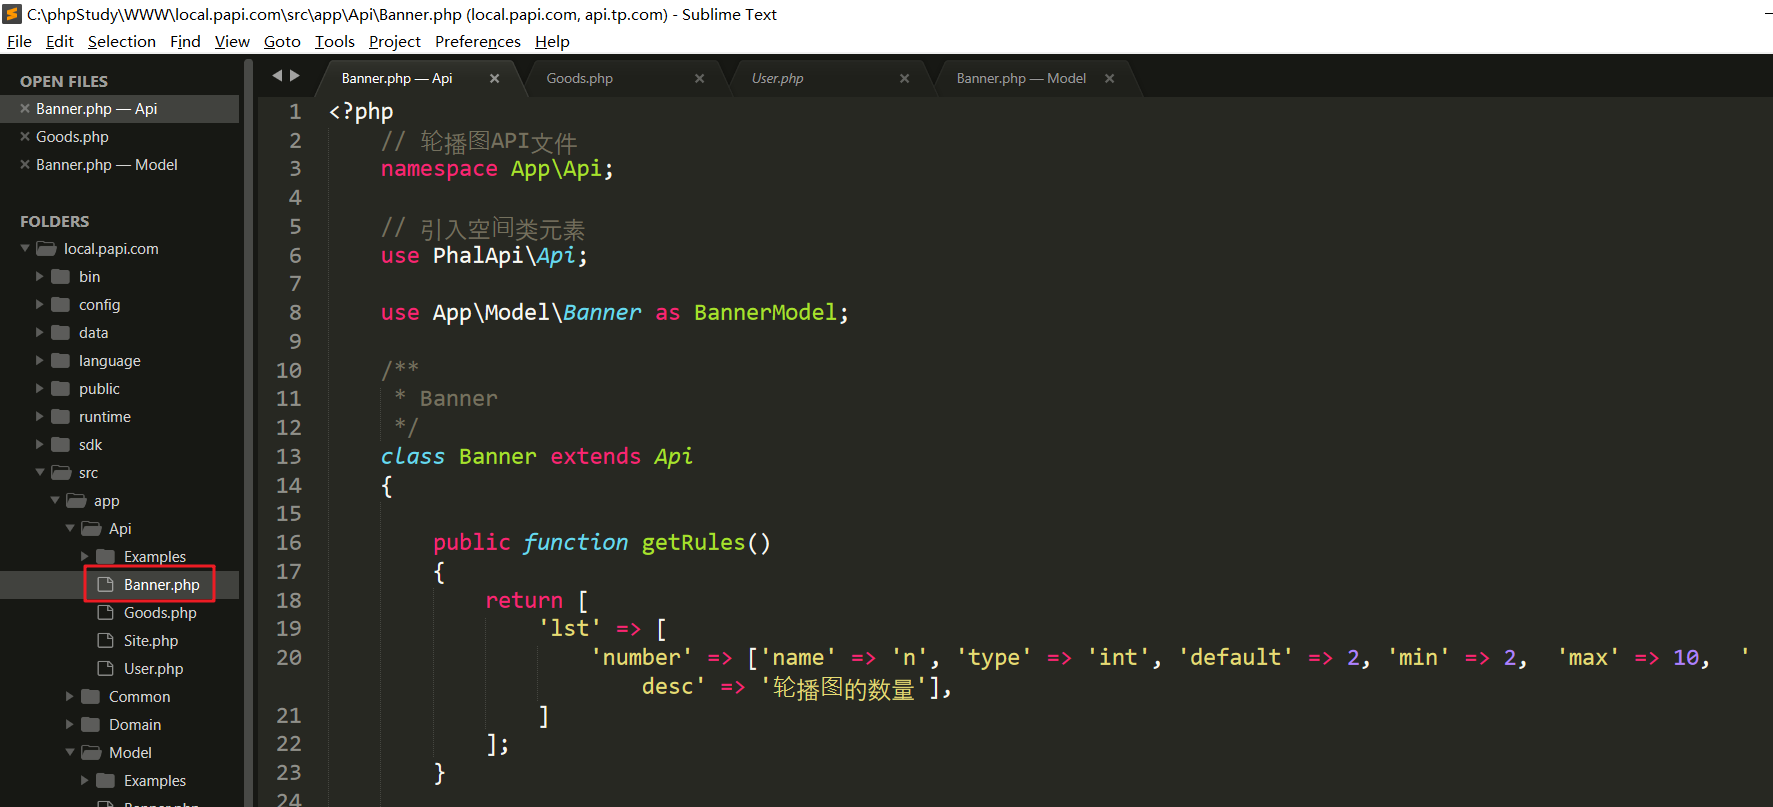Image resolution: width=1773 pixels, height=807 pixels.
Task: Expand the data folder arrow
Action: pyautogui.click(x=40, y=333)
